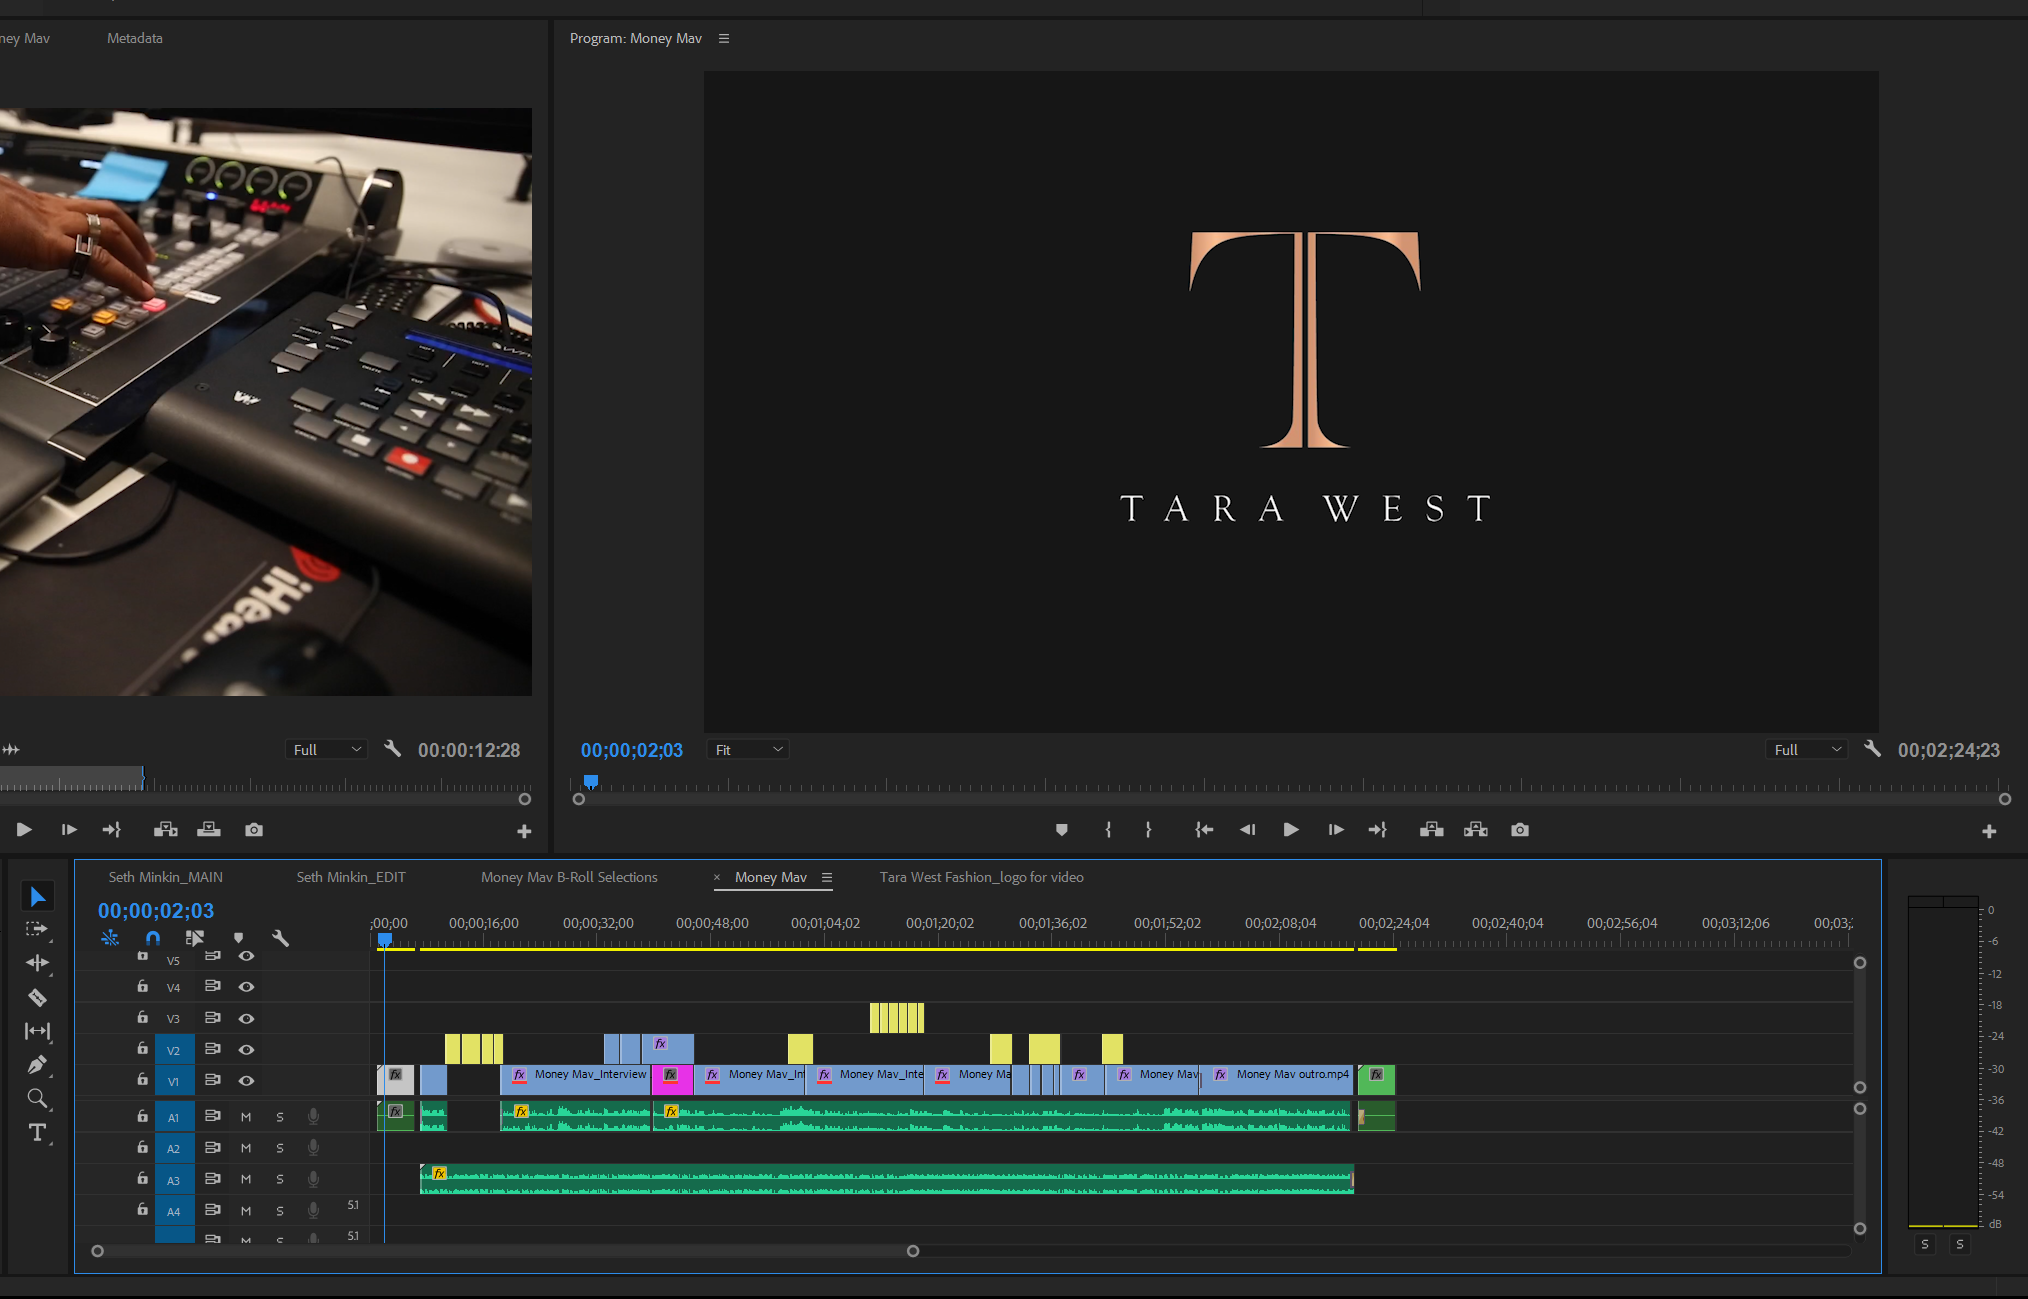Image resolution: width=2028 pixels, height=1299 pixels.
Task: Select the Slip tool
Action: point(37,1031)
